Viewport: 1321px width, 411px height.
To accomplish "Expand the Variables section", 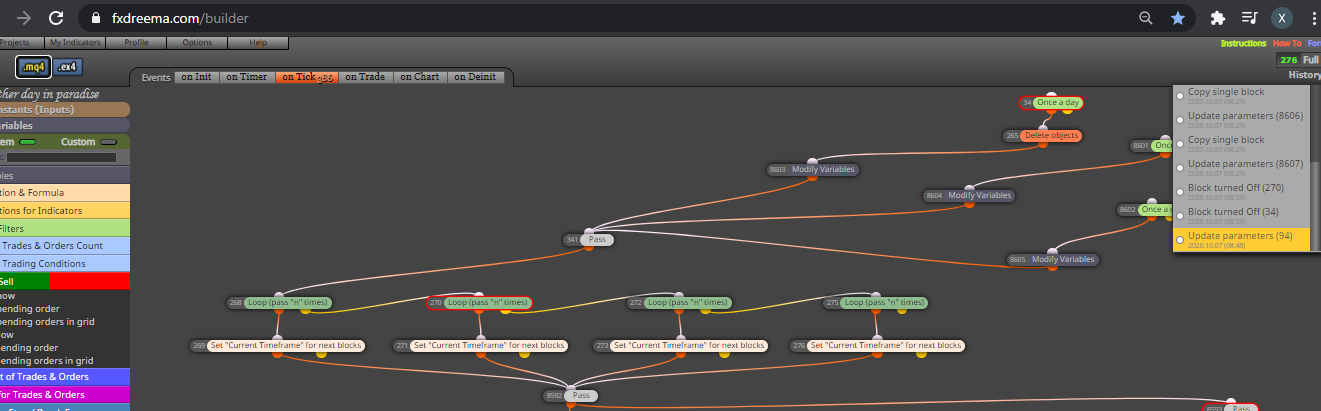I will pyautogui.click(x=65, y=126).
